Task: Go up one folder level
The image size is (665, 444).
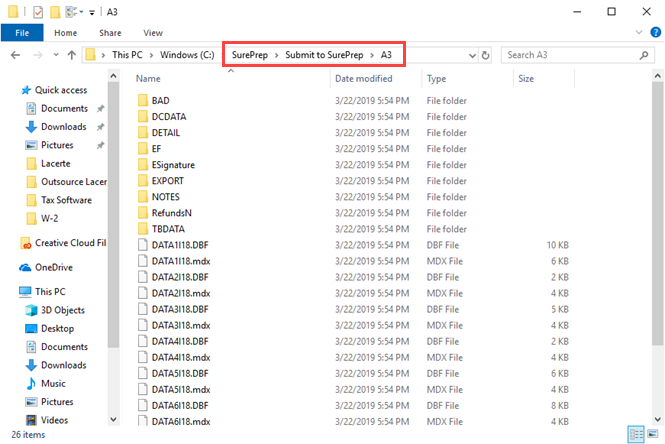Action: pyautogui.click(x=72, y=55)
